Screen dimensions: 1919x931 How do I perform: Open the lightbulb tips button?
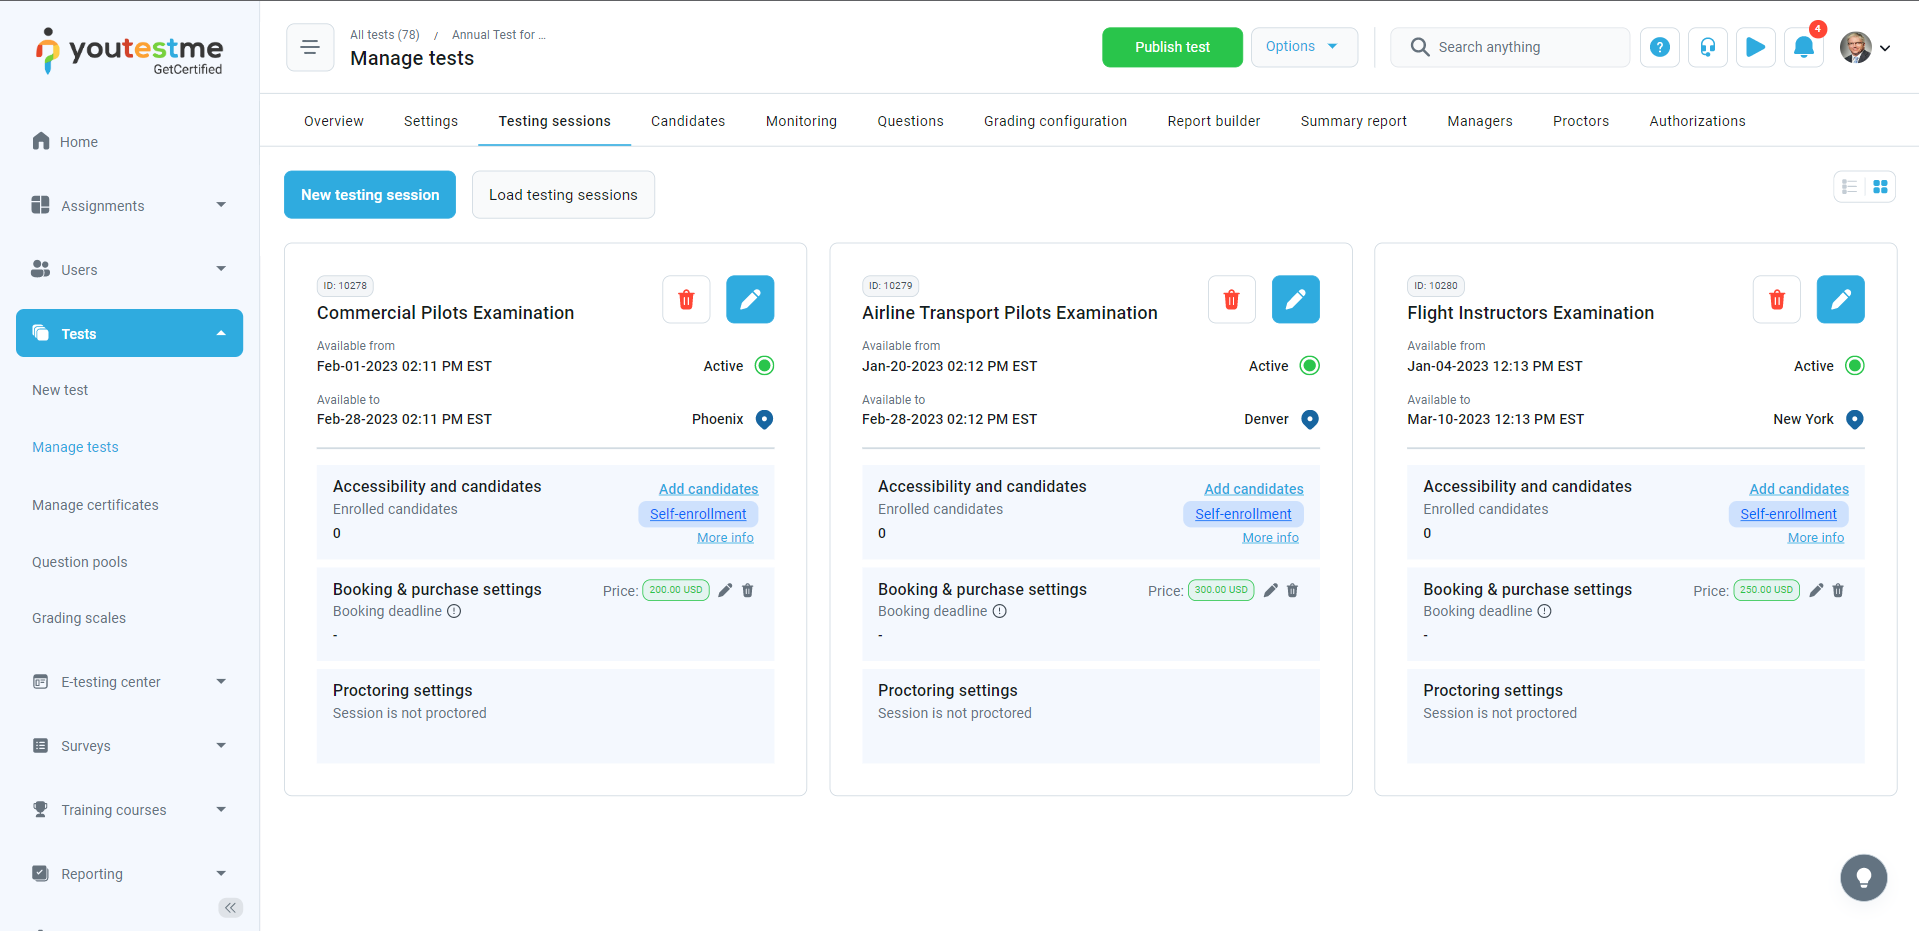pos(1863,878)
